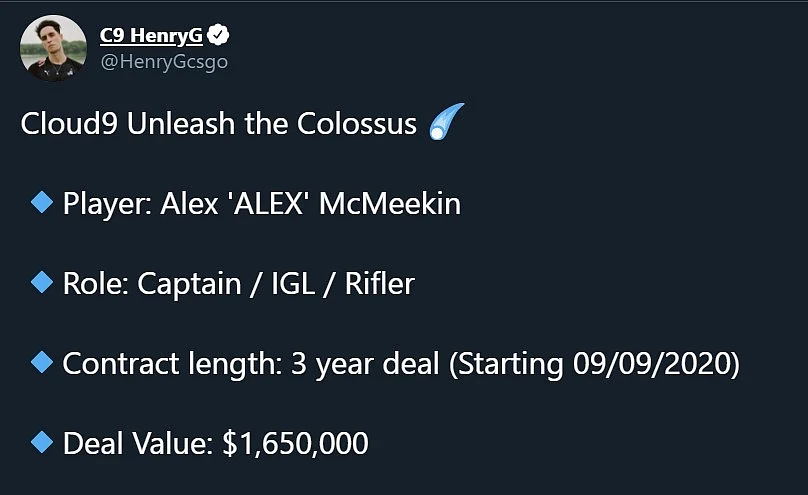The image size is (808, 495).
Task: Click the $1,650,000 deal amount
Action: click(x=295, y=443)
